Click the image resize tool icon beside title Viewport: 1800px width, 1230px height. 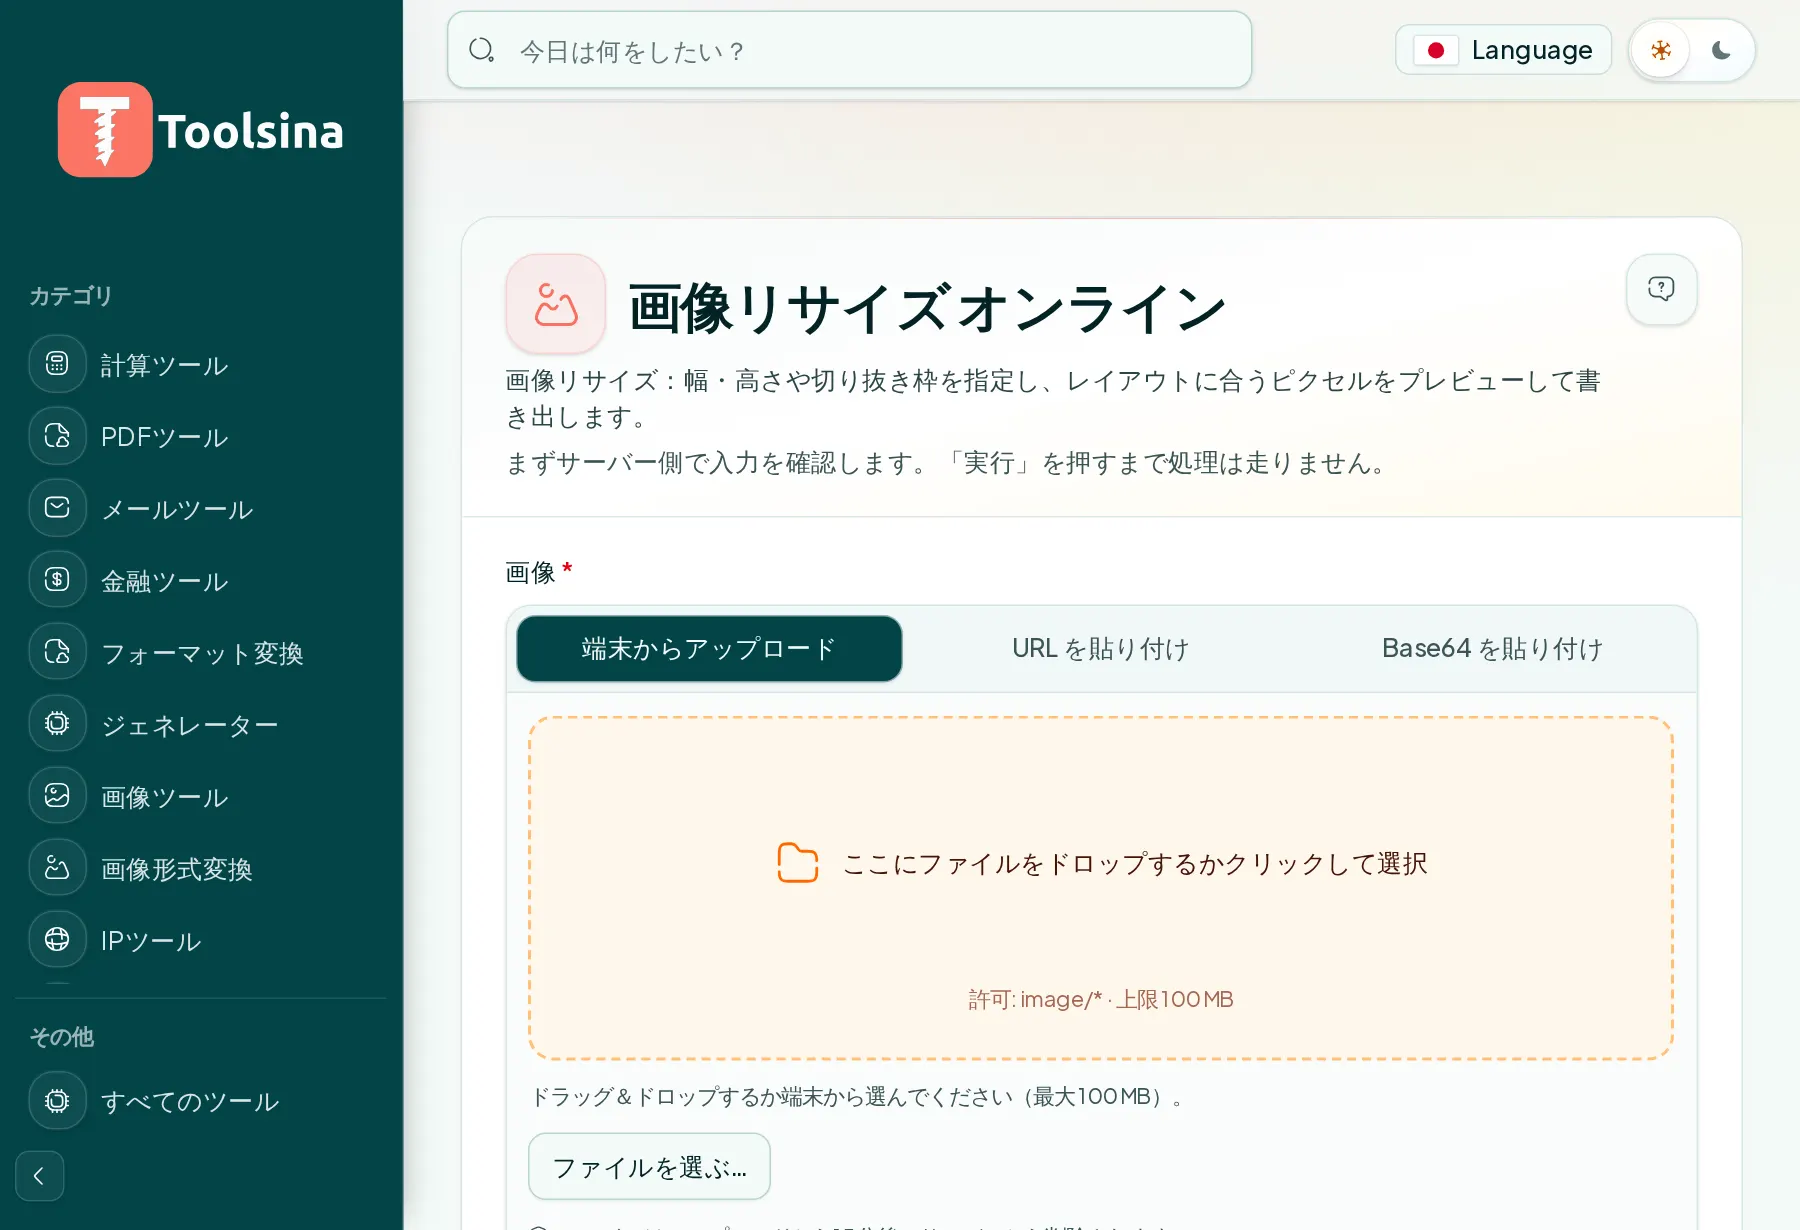tap(556, 304)
